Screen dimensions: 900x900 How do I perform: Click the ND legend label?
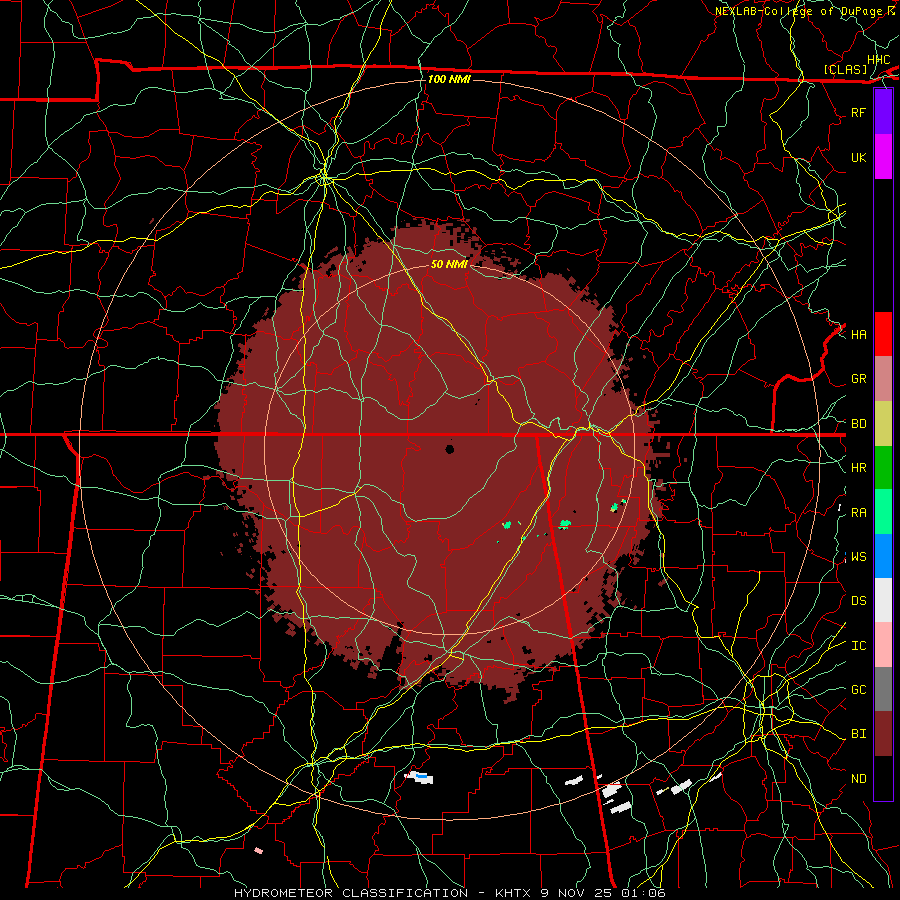[x=858, y=779]
